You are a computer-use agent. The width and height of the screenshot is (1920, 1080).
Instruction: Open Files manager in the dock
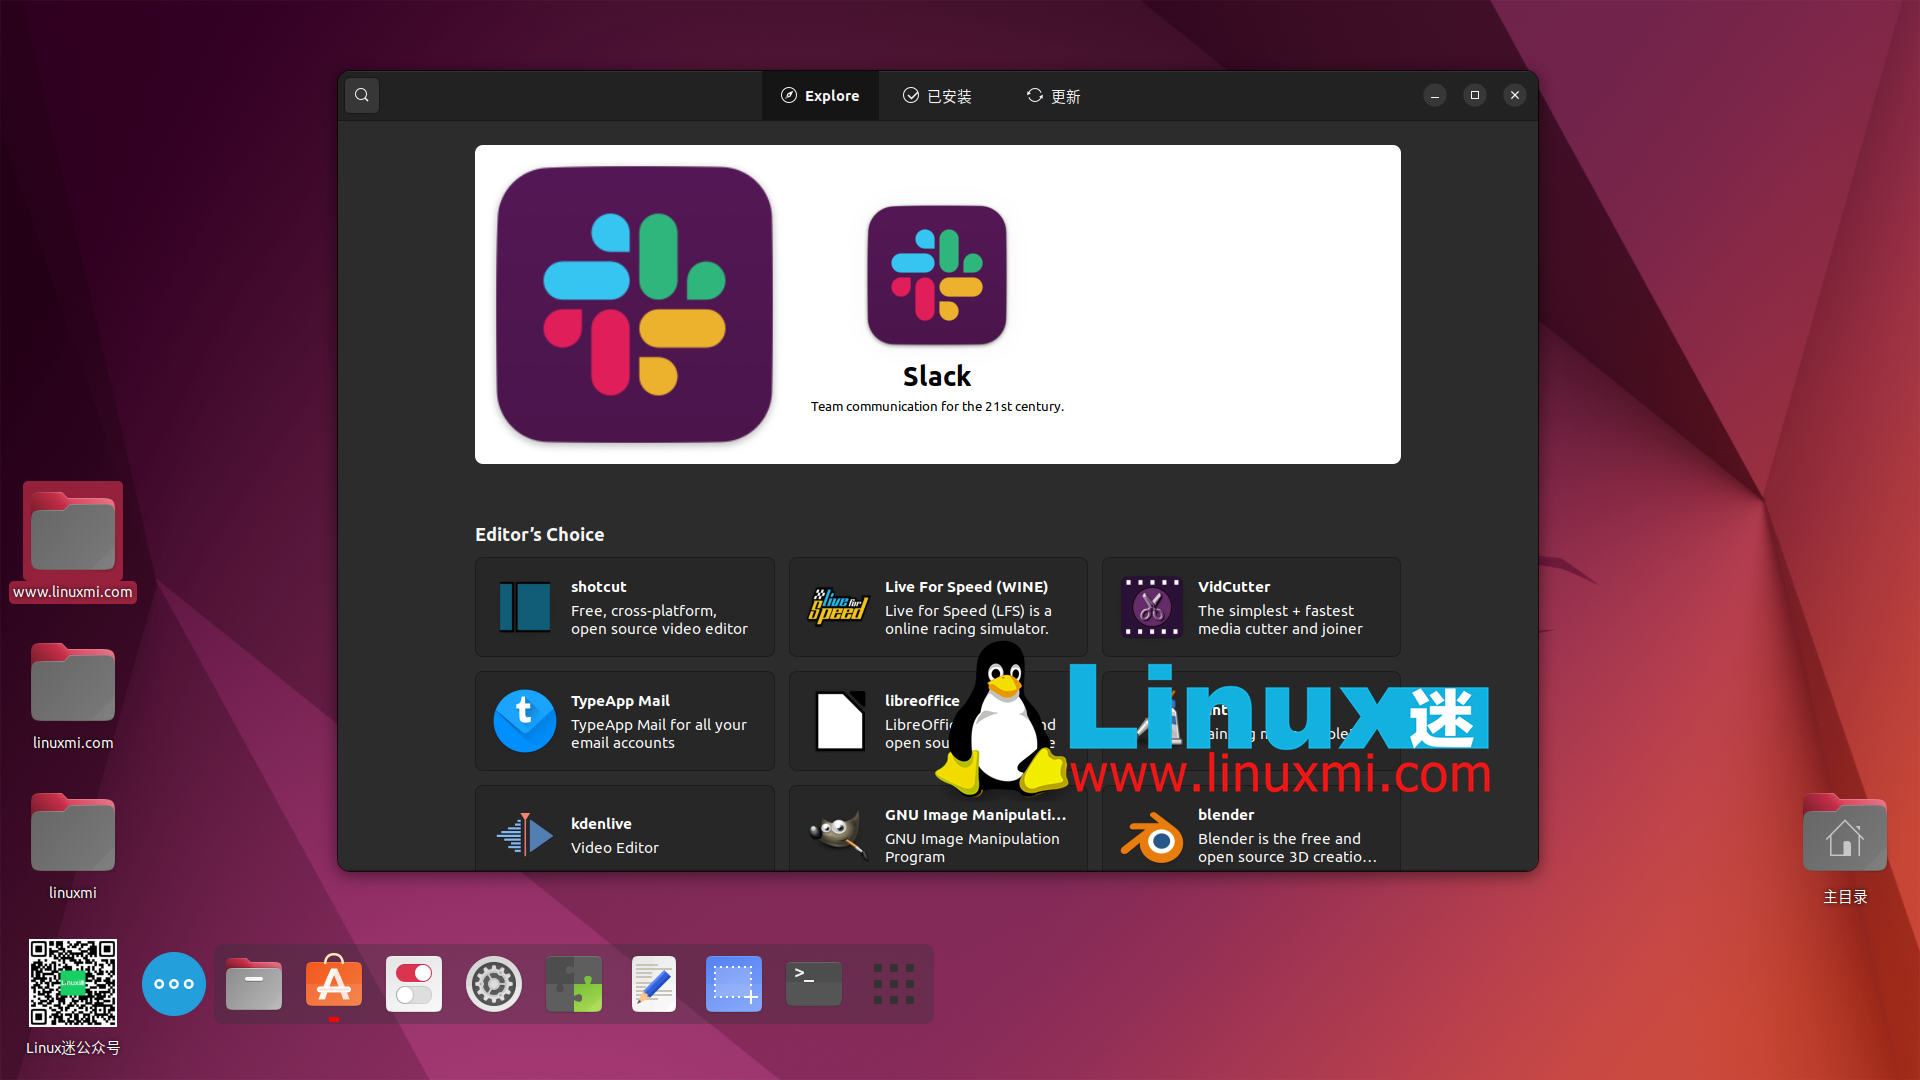pyautogui.click(x=254, y=984)
